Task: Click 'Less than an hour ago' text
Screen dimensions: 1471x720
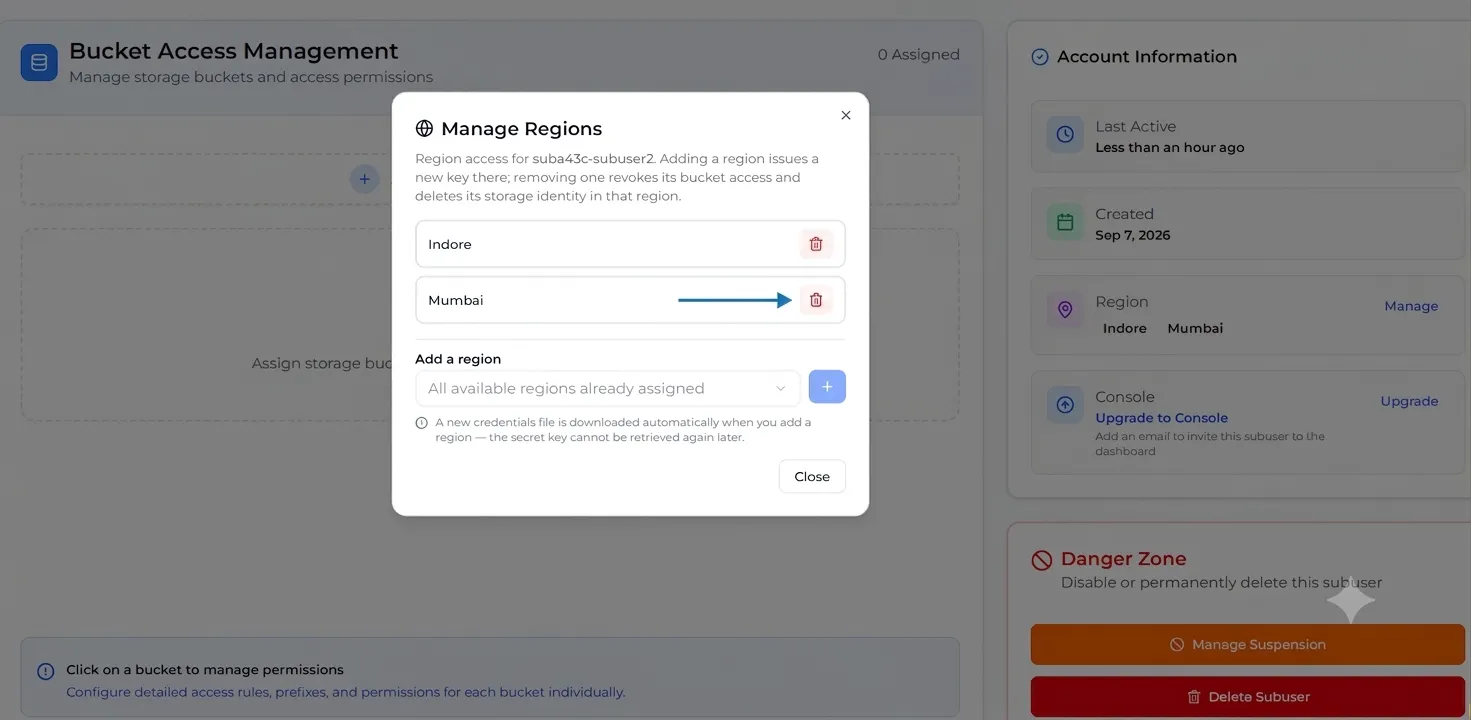Action: click(1170, 147)
